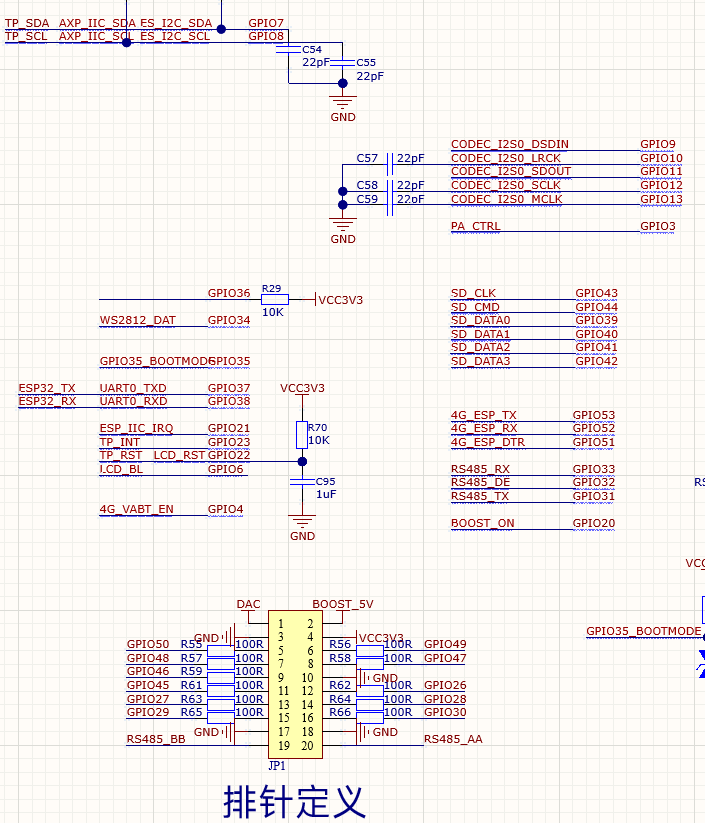Select the GPIO3 net label

(658, 226)
